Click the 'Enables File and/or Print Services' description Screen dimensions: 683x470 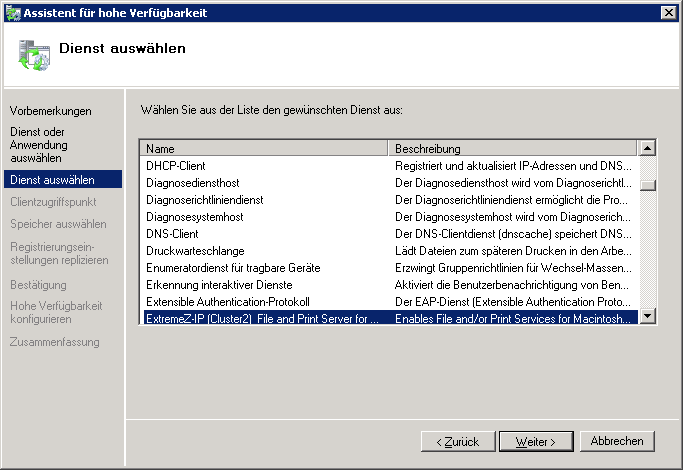(513, 318)
